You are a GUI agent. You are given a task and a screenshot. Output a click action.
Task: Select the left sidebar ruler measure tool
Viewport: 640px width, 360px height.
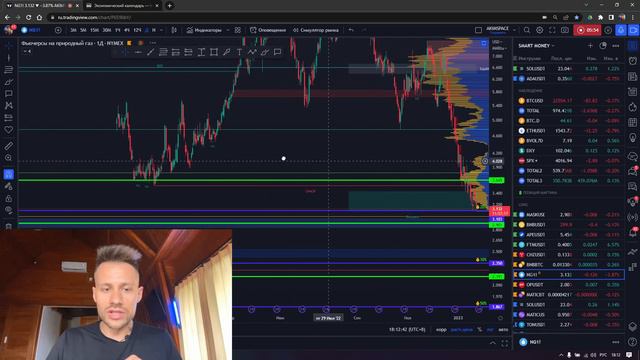click(9, 146)
